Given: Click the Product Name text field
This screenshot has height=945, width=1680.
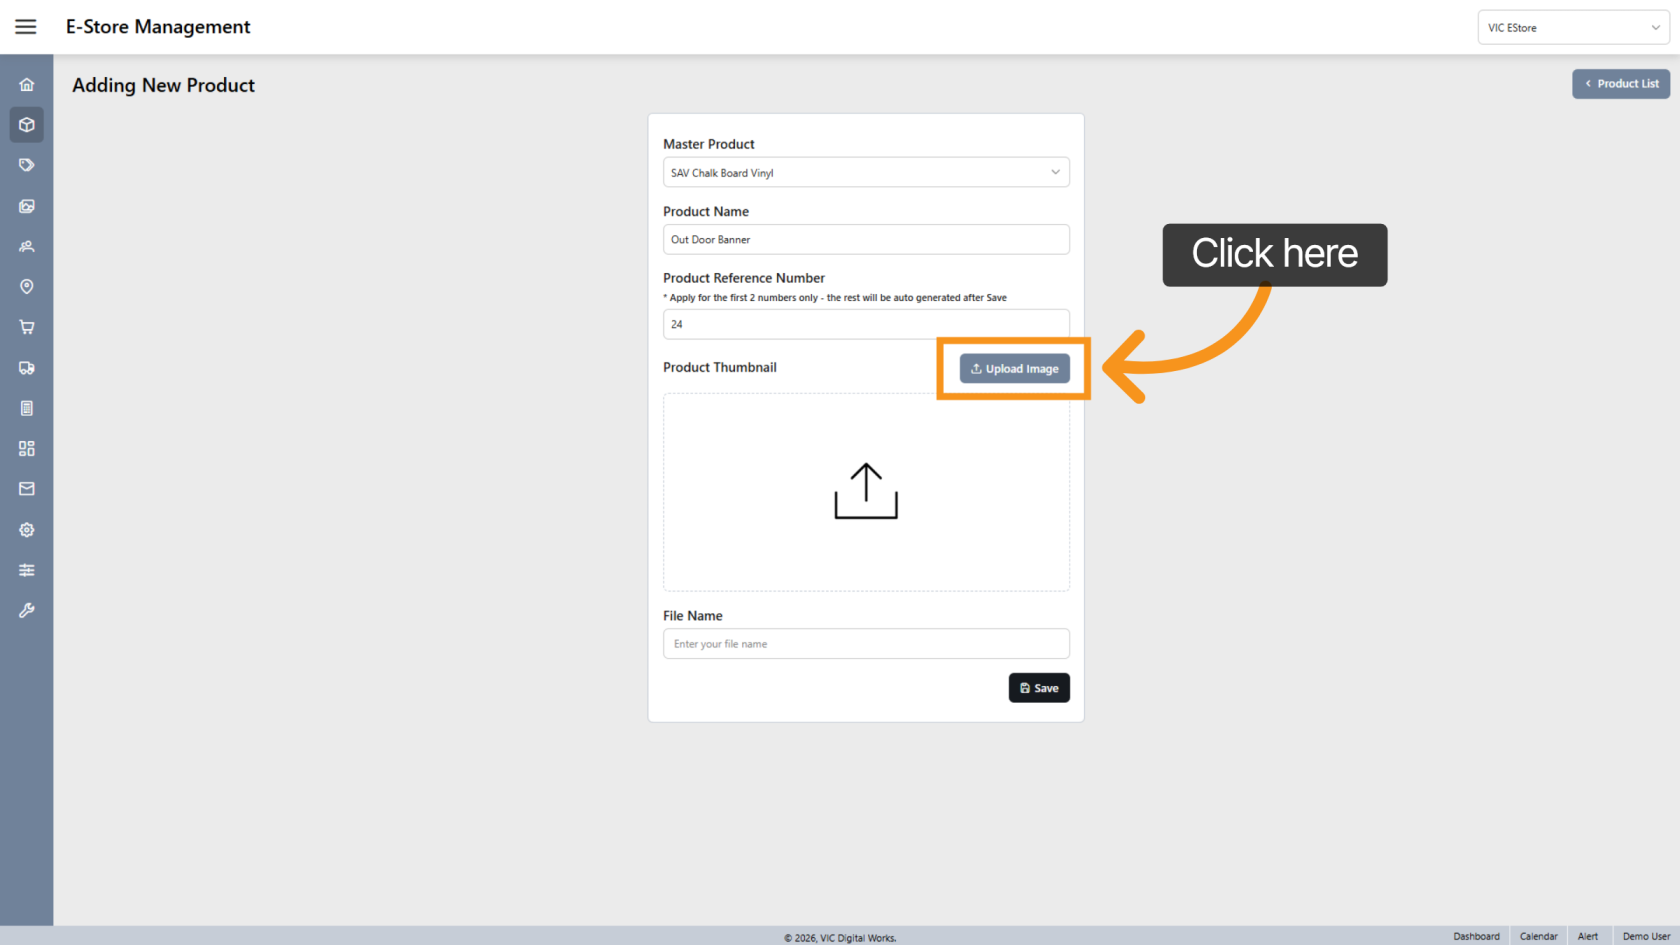Looking at the screenshot, I should coord(866,240).
